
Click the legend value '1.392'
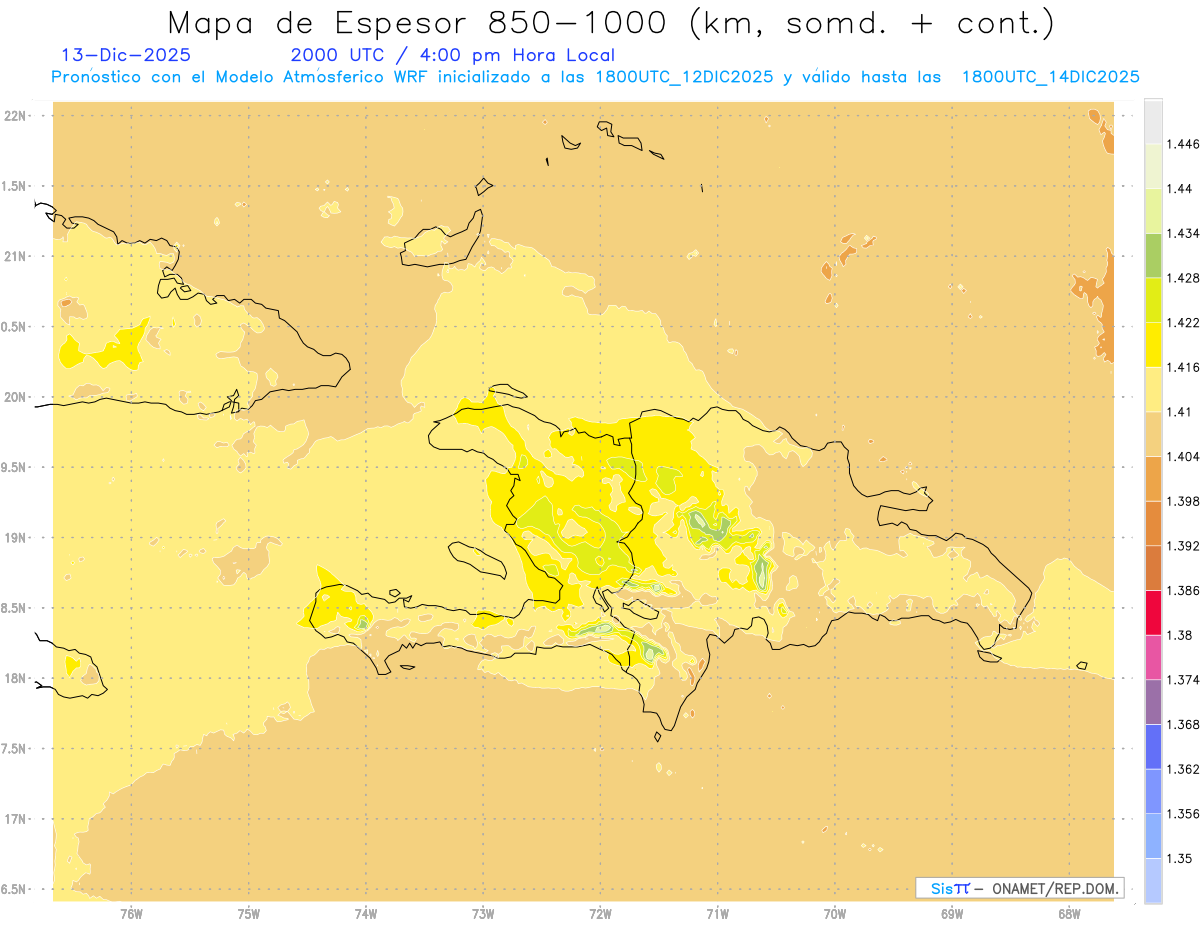click(x=1182, y=546)
